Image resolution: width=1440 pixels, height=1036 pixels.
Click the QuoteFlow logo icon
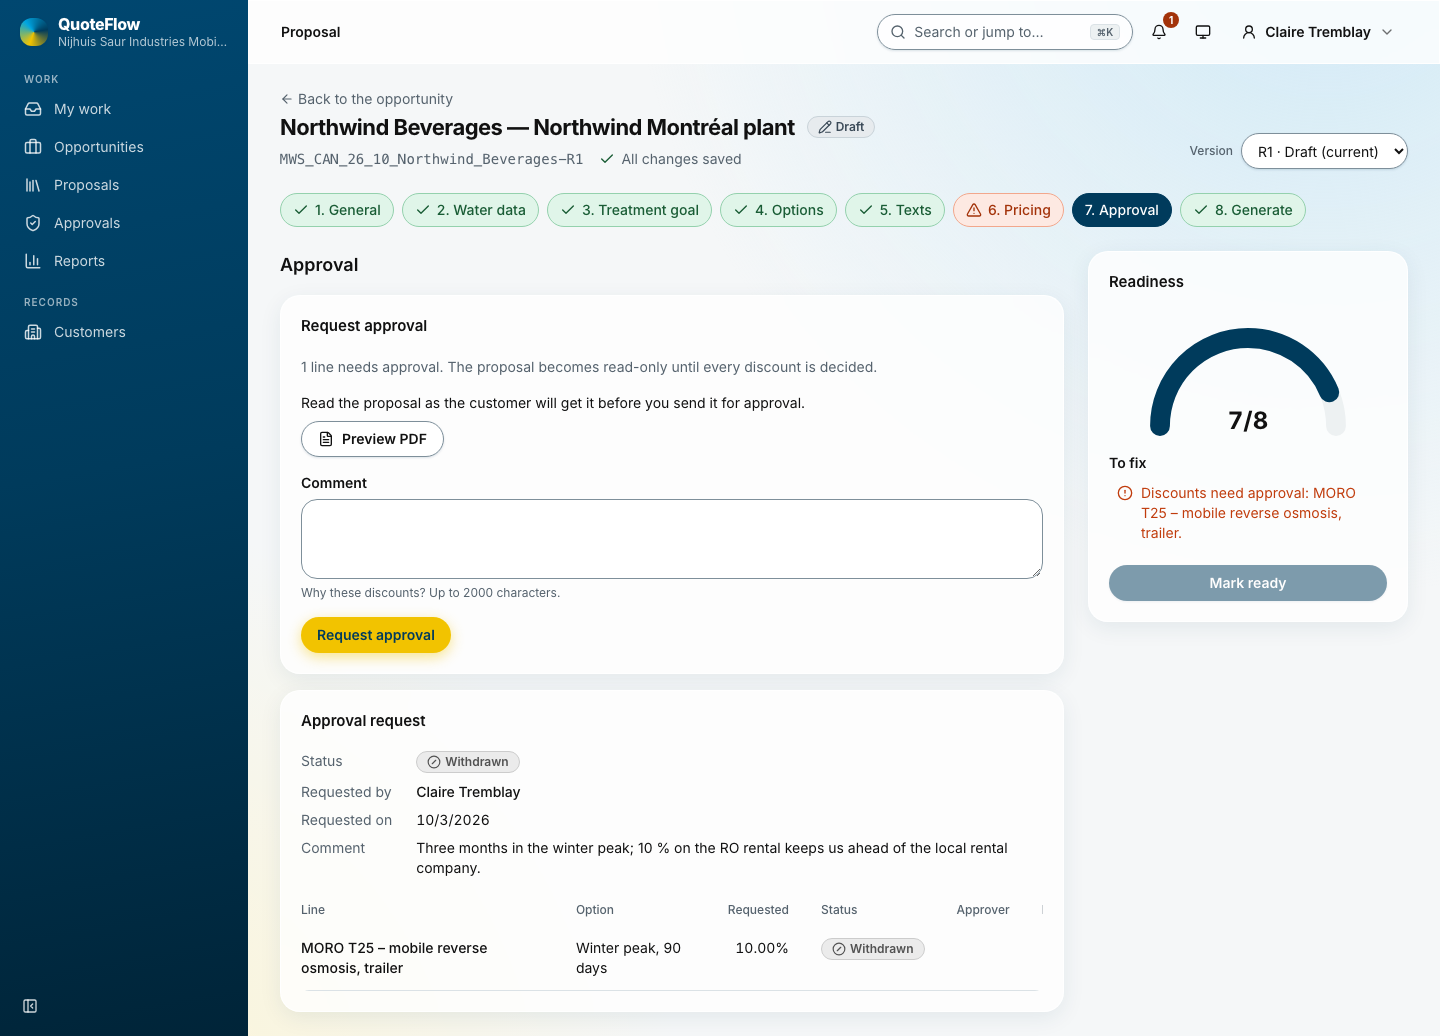pos(34,32)
